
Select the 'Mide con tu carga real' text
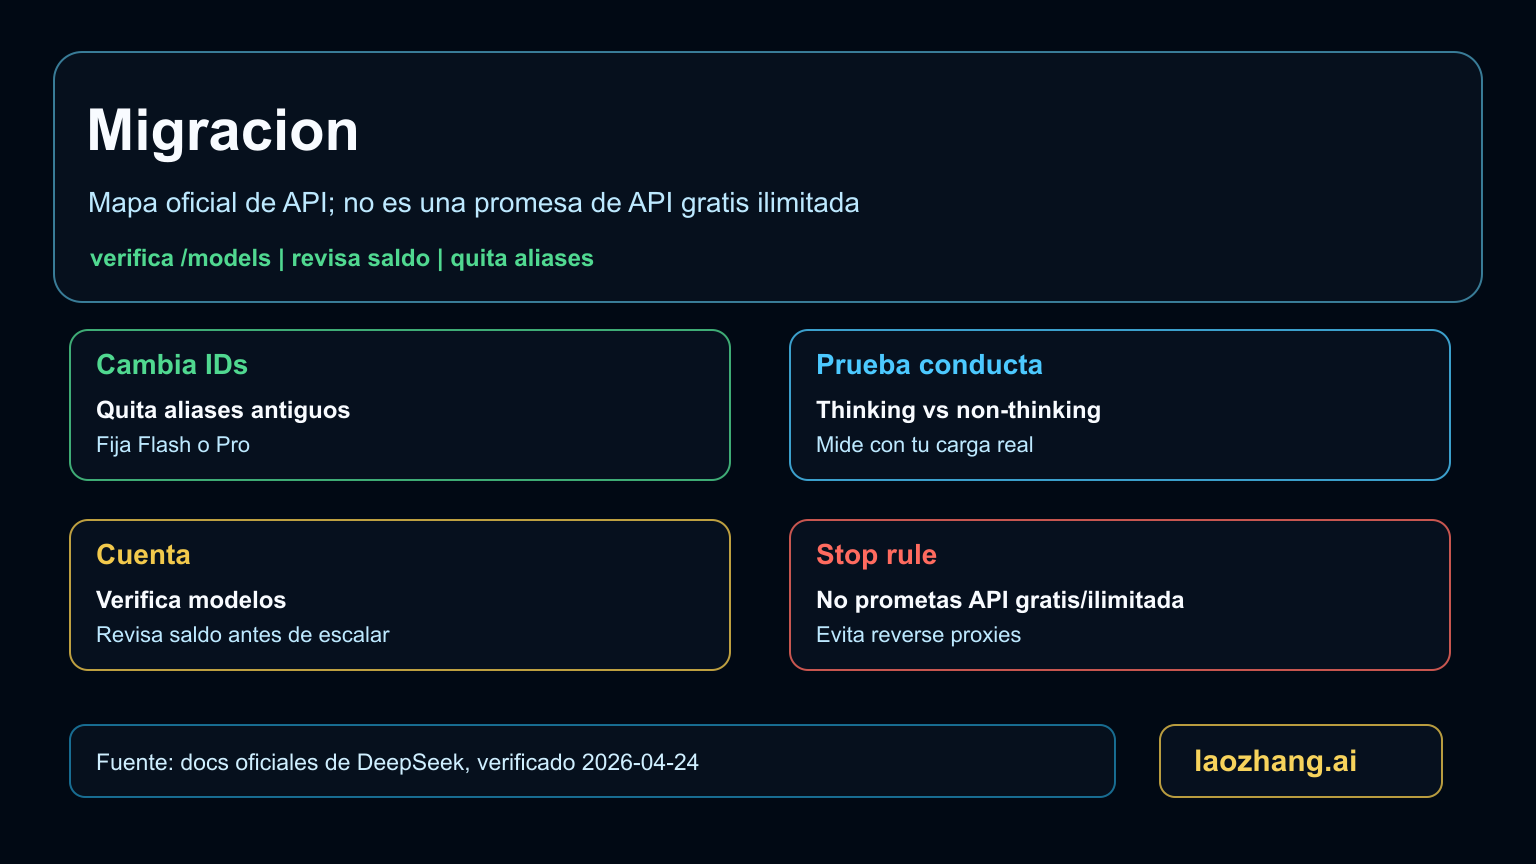(x=924, y=444)
